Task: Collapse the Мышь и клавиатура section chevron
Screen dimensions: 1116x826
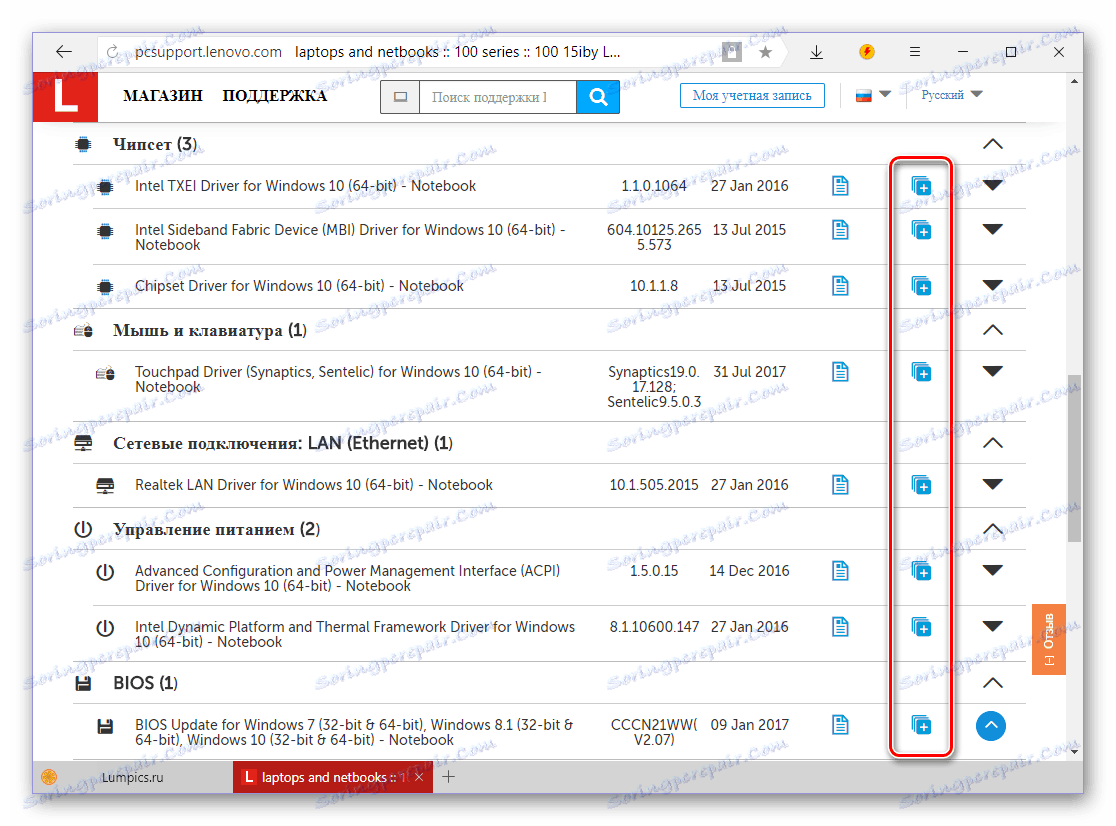Action: (992, 329)
